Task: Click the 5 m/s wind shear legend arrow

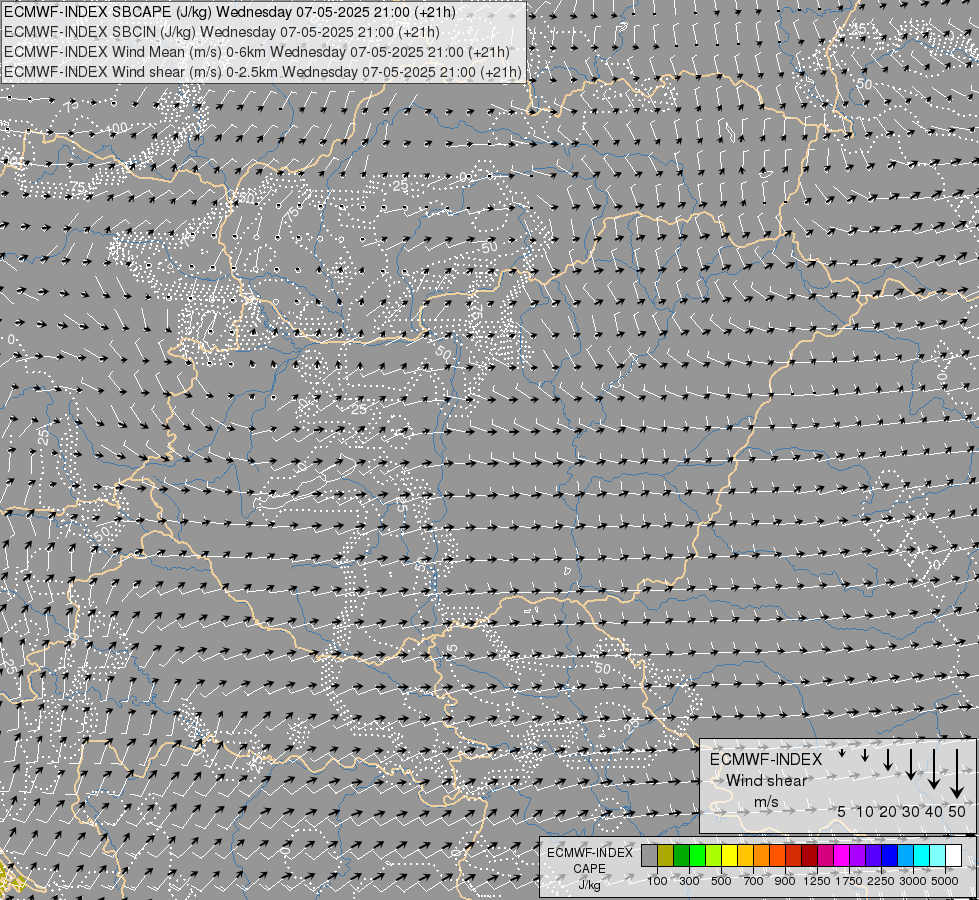Action: tap(842, 753)
